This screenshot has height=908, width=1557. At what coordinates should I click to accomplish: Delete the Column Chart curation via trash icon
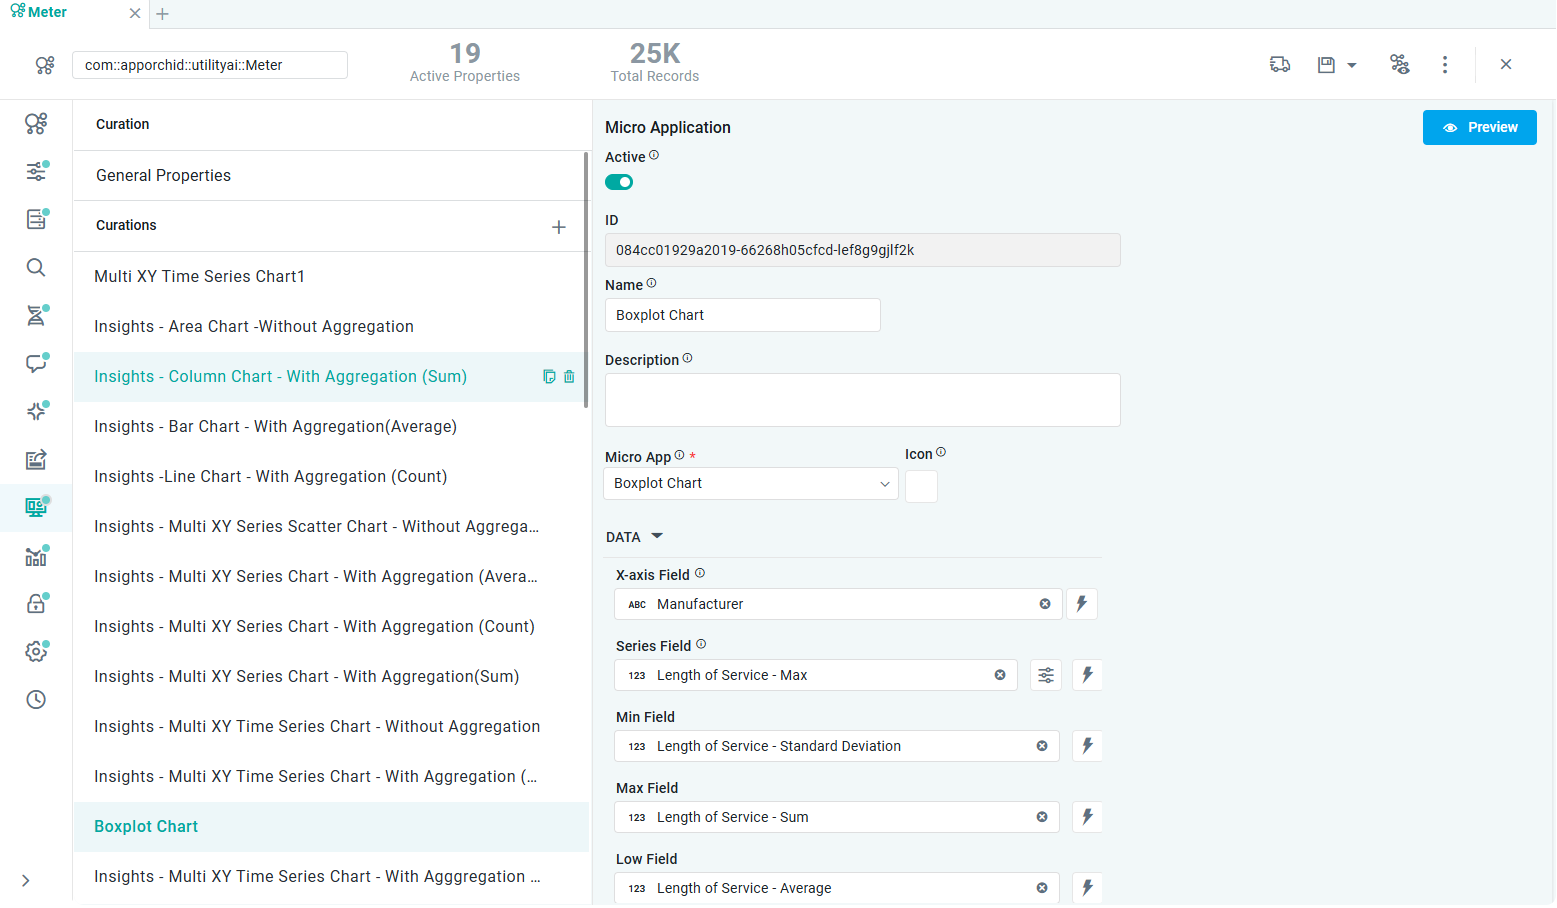[569, 377]
